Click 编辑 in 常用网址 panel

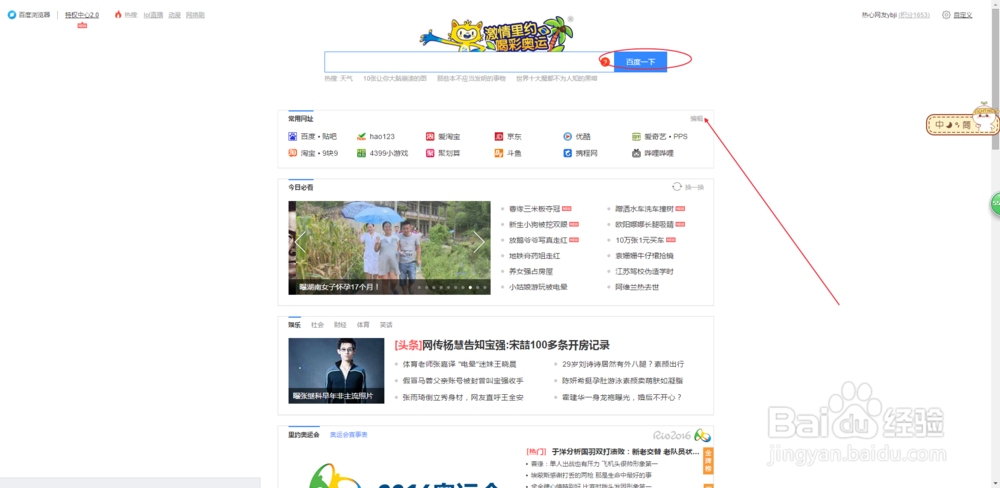point(696,119)
